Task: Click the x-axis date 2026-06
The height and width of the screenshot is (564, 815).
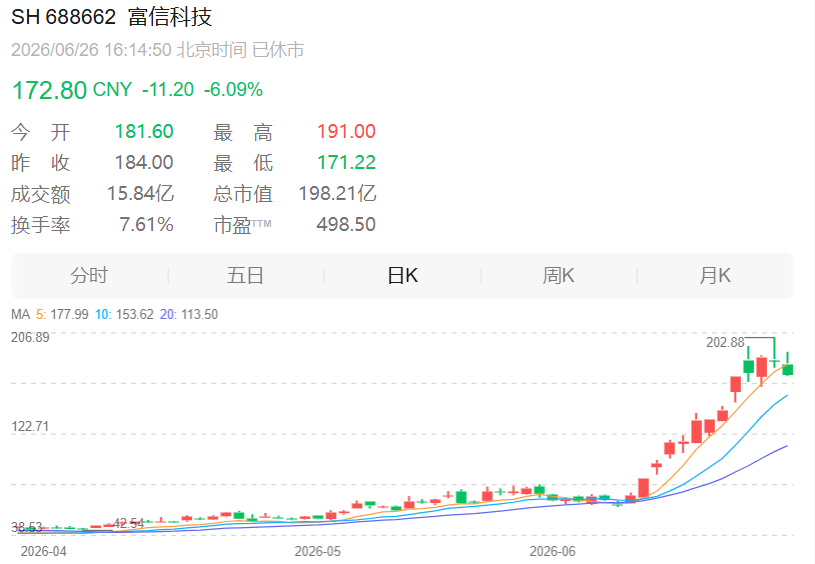Action: pyautogui.click(x=552, y=552)
